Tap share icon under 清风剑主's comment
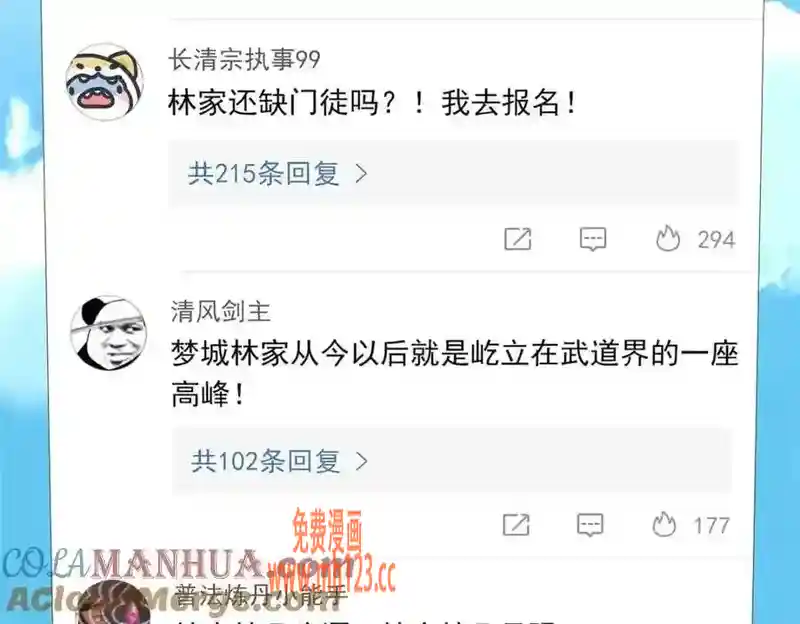This screenshot has width=800, height=624. (x=516, y=525)
